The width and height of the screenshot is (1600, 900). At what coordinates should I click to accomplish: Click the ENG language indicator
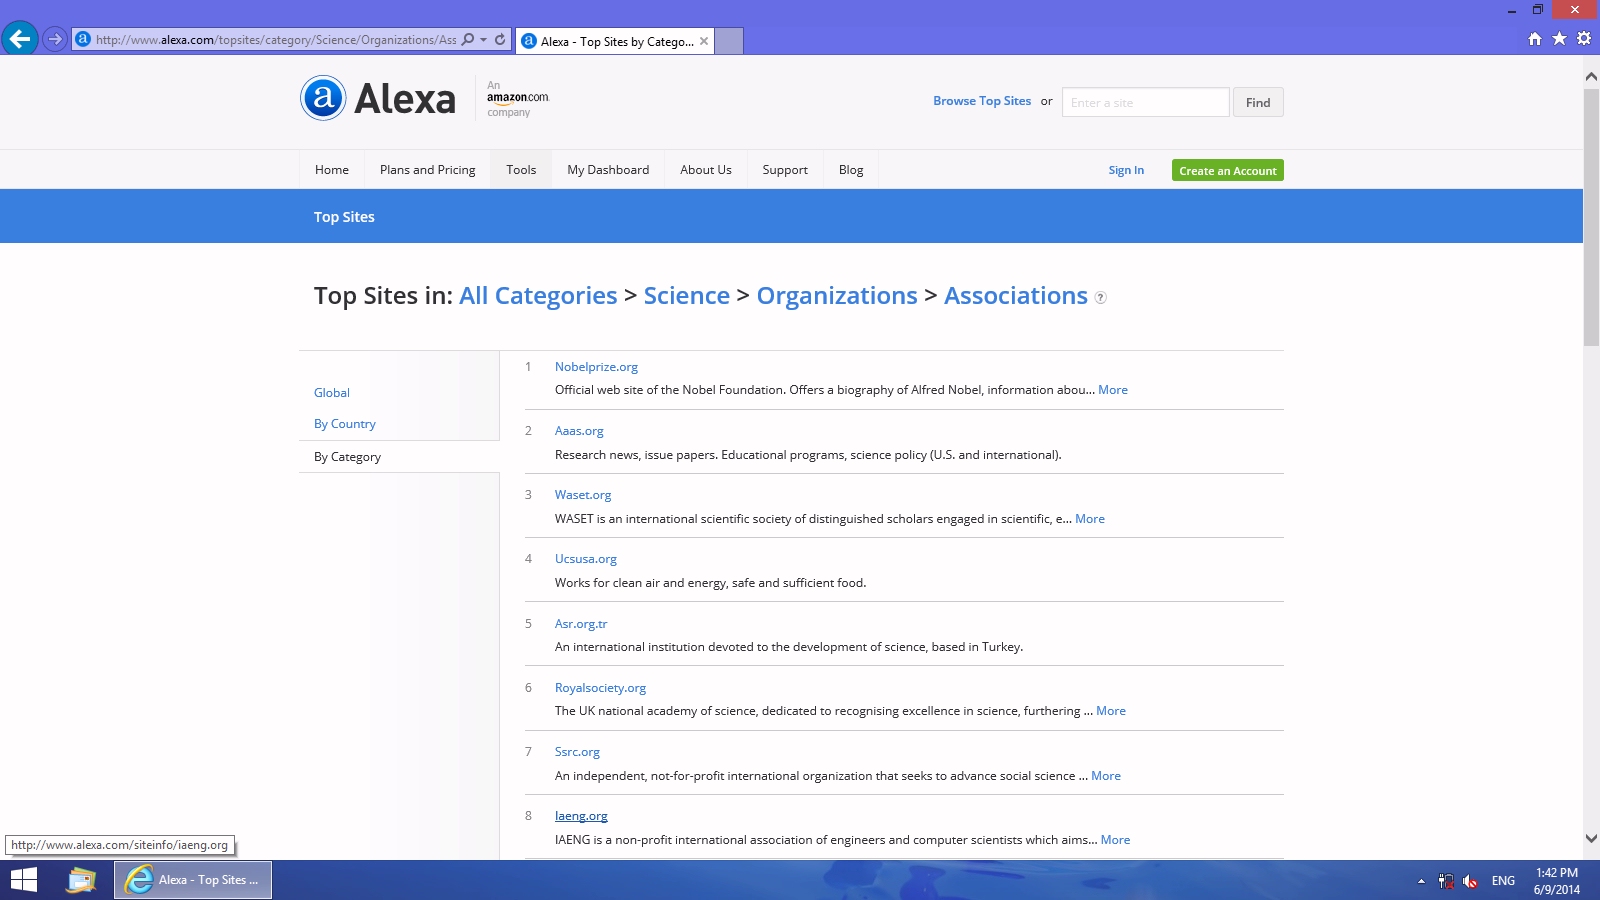point(1503,881)
